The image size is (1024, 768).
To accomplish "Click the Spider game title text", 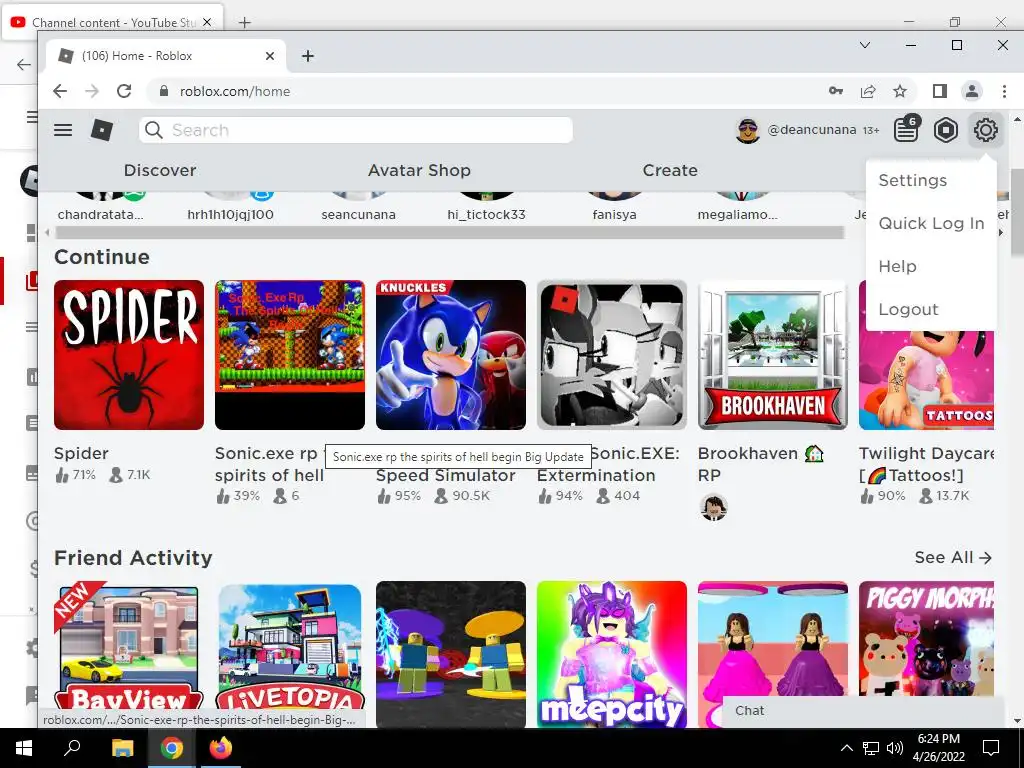I will coord(81,453).
